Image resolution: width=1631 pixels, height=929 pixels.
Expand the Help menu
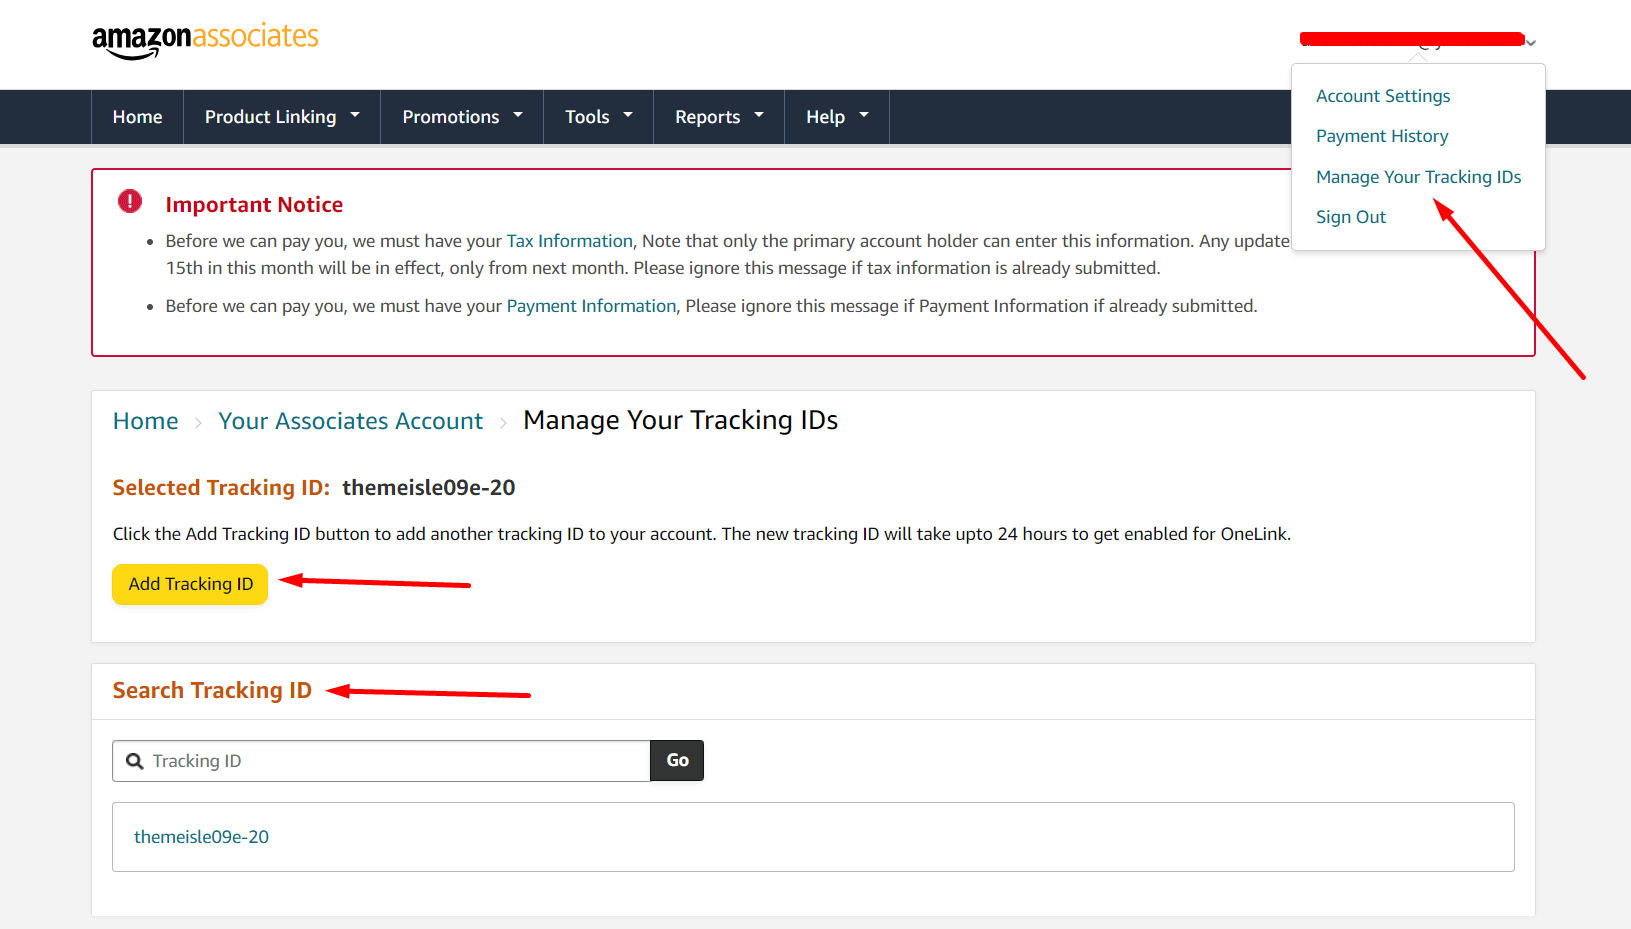[x=836, y=117]
